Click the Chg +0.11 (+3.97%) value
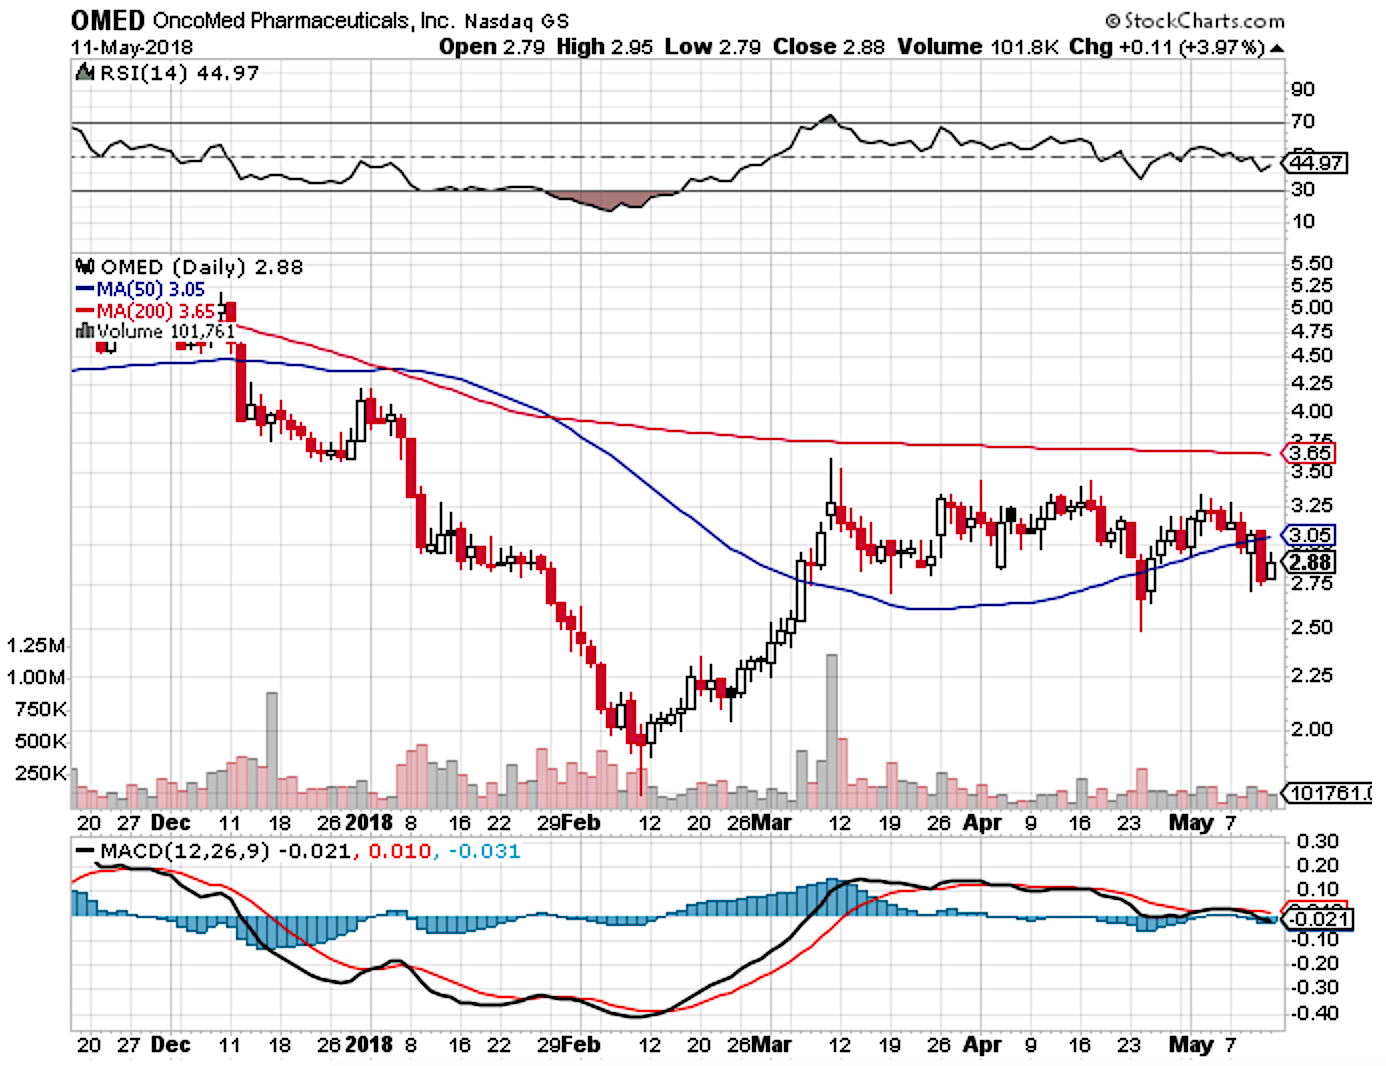Screen dimensions: 1386x1066 tap(1166, 47)
